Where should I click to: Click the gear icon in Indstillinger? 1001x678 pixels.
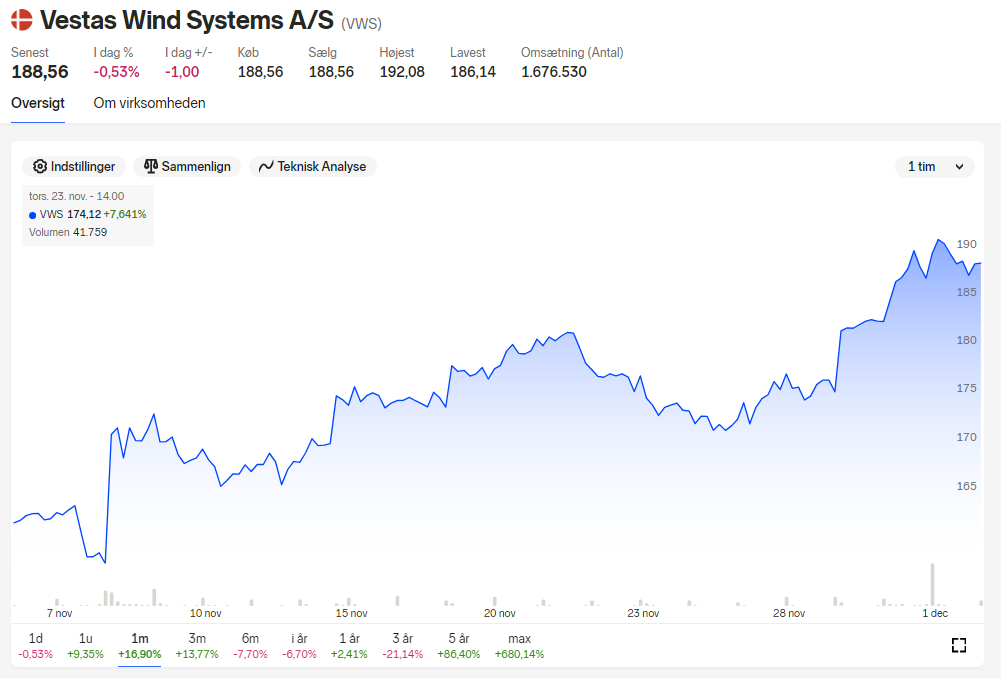point(40,167)
